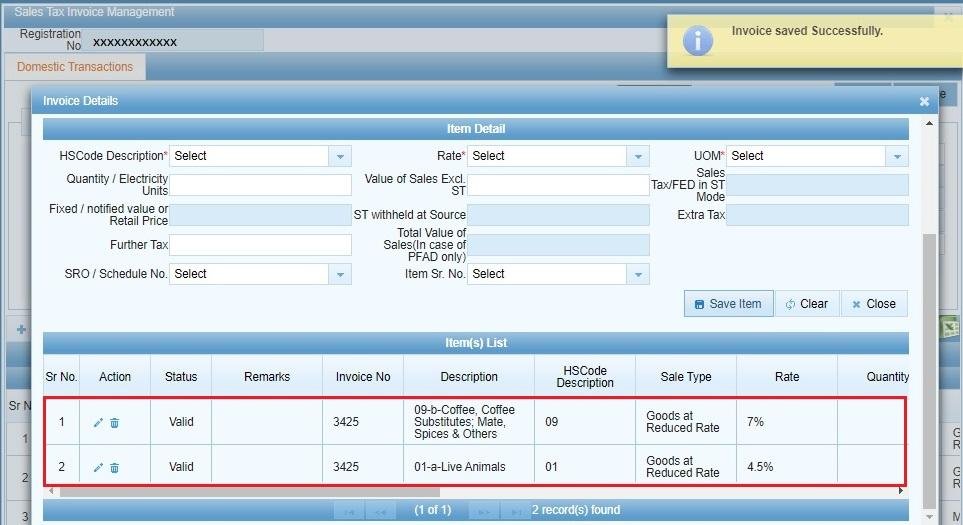Edit item row 2 with pencil icon

[x=98, y=467]
